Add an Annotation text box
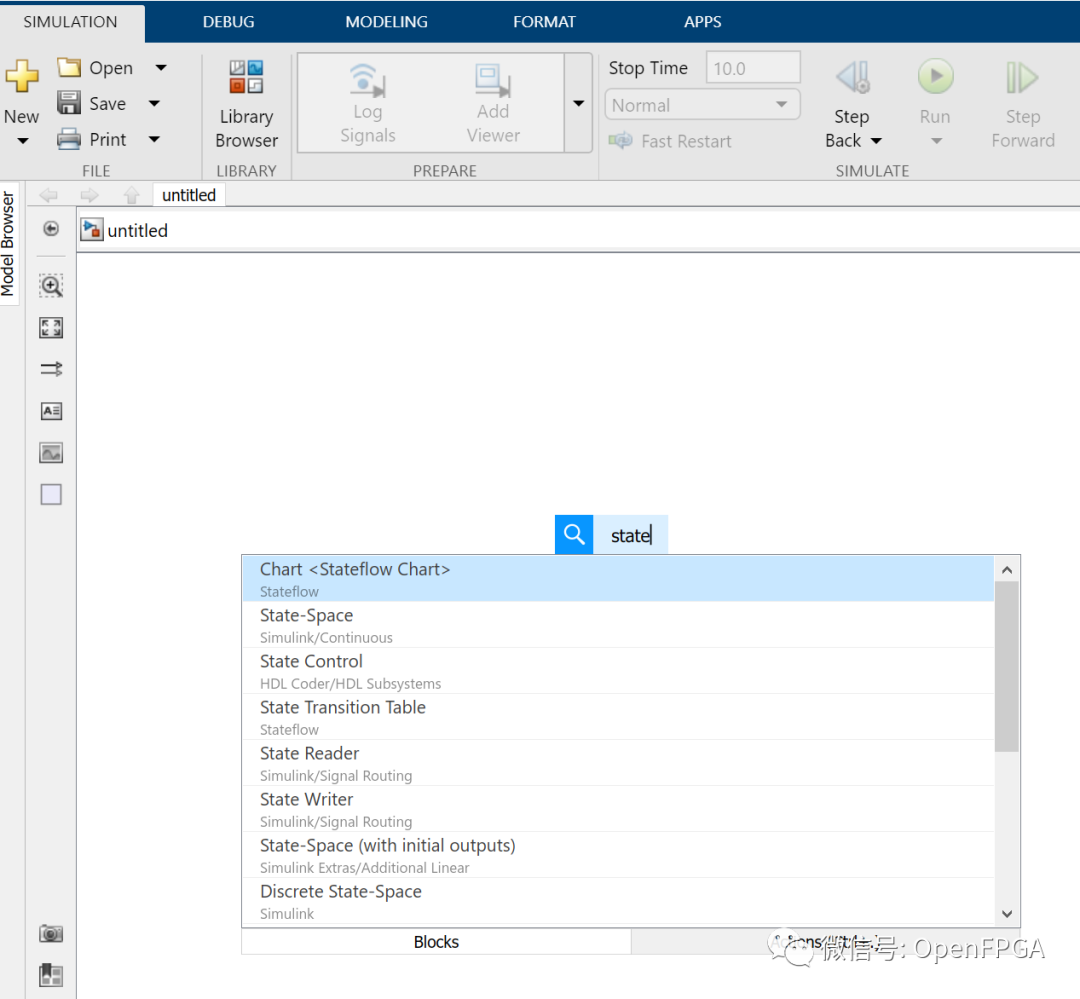Viewport: 1080px width, 999px height. (51, 411)
